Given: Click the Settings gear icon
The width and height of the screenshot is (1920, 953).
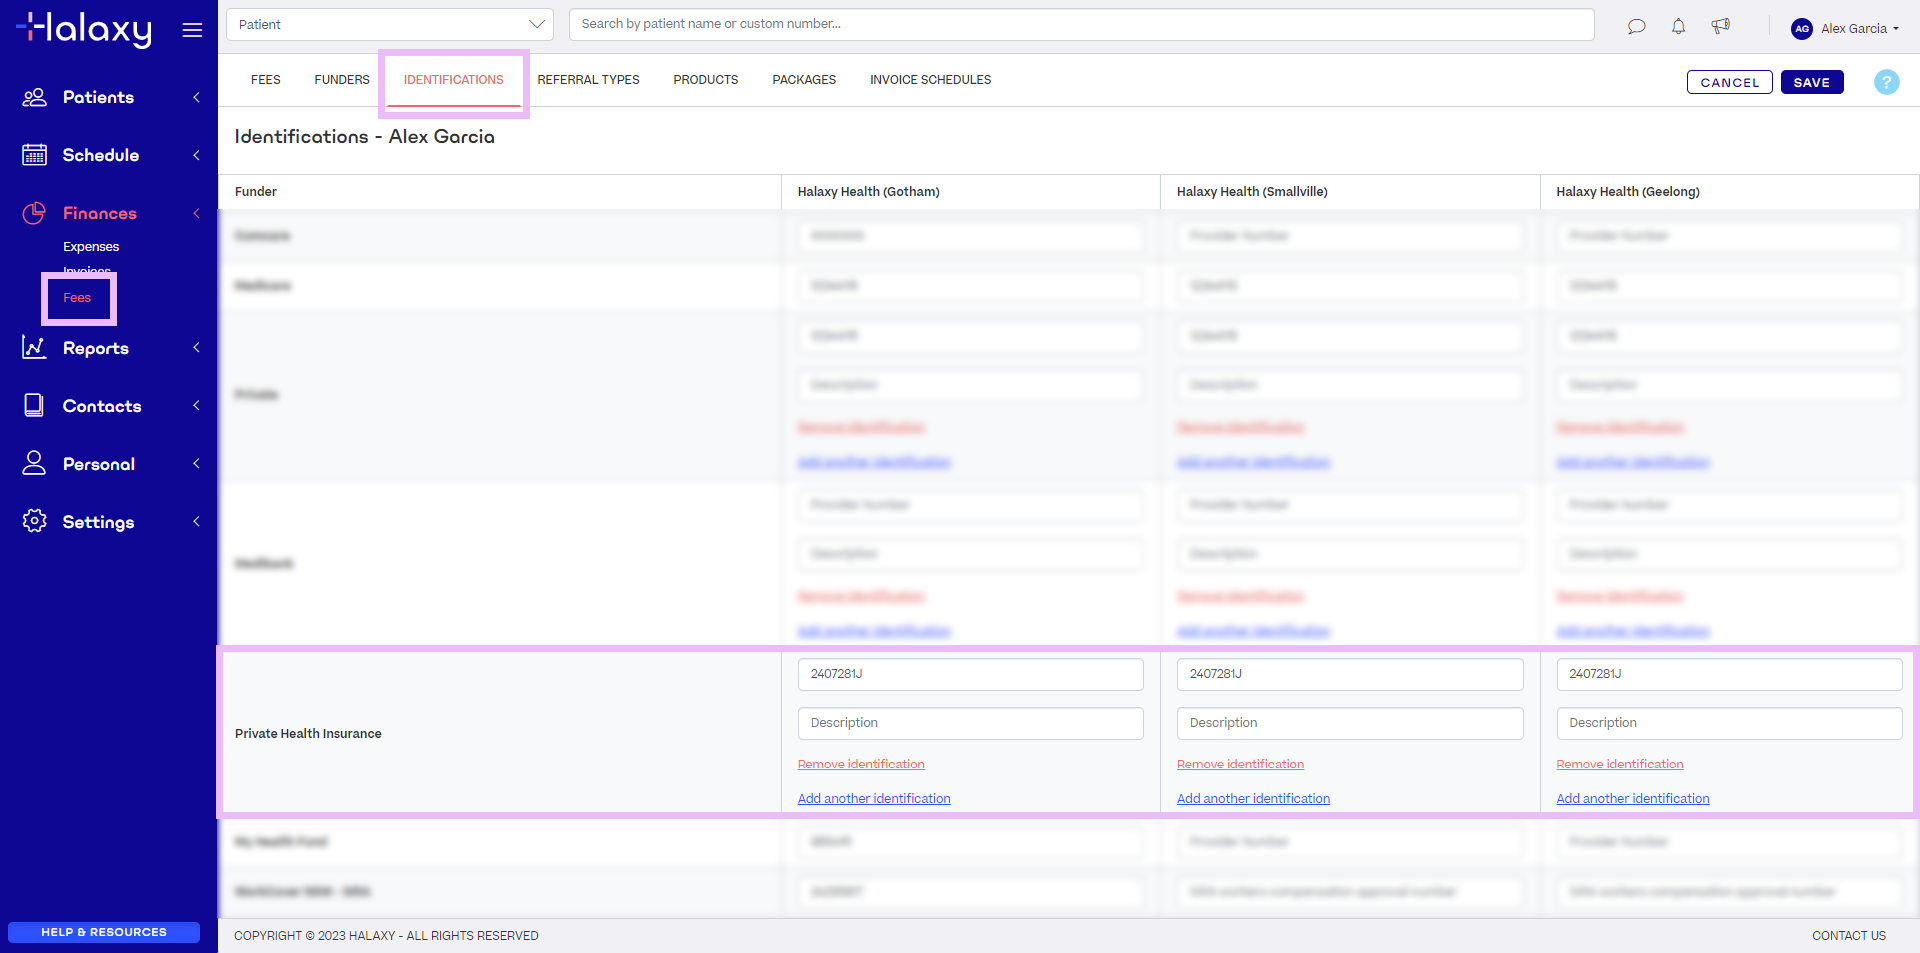Looking at the screenshot, I should 35,521.
